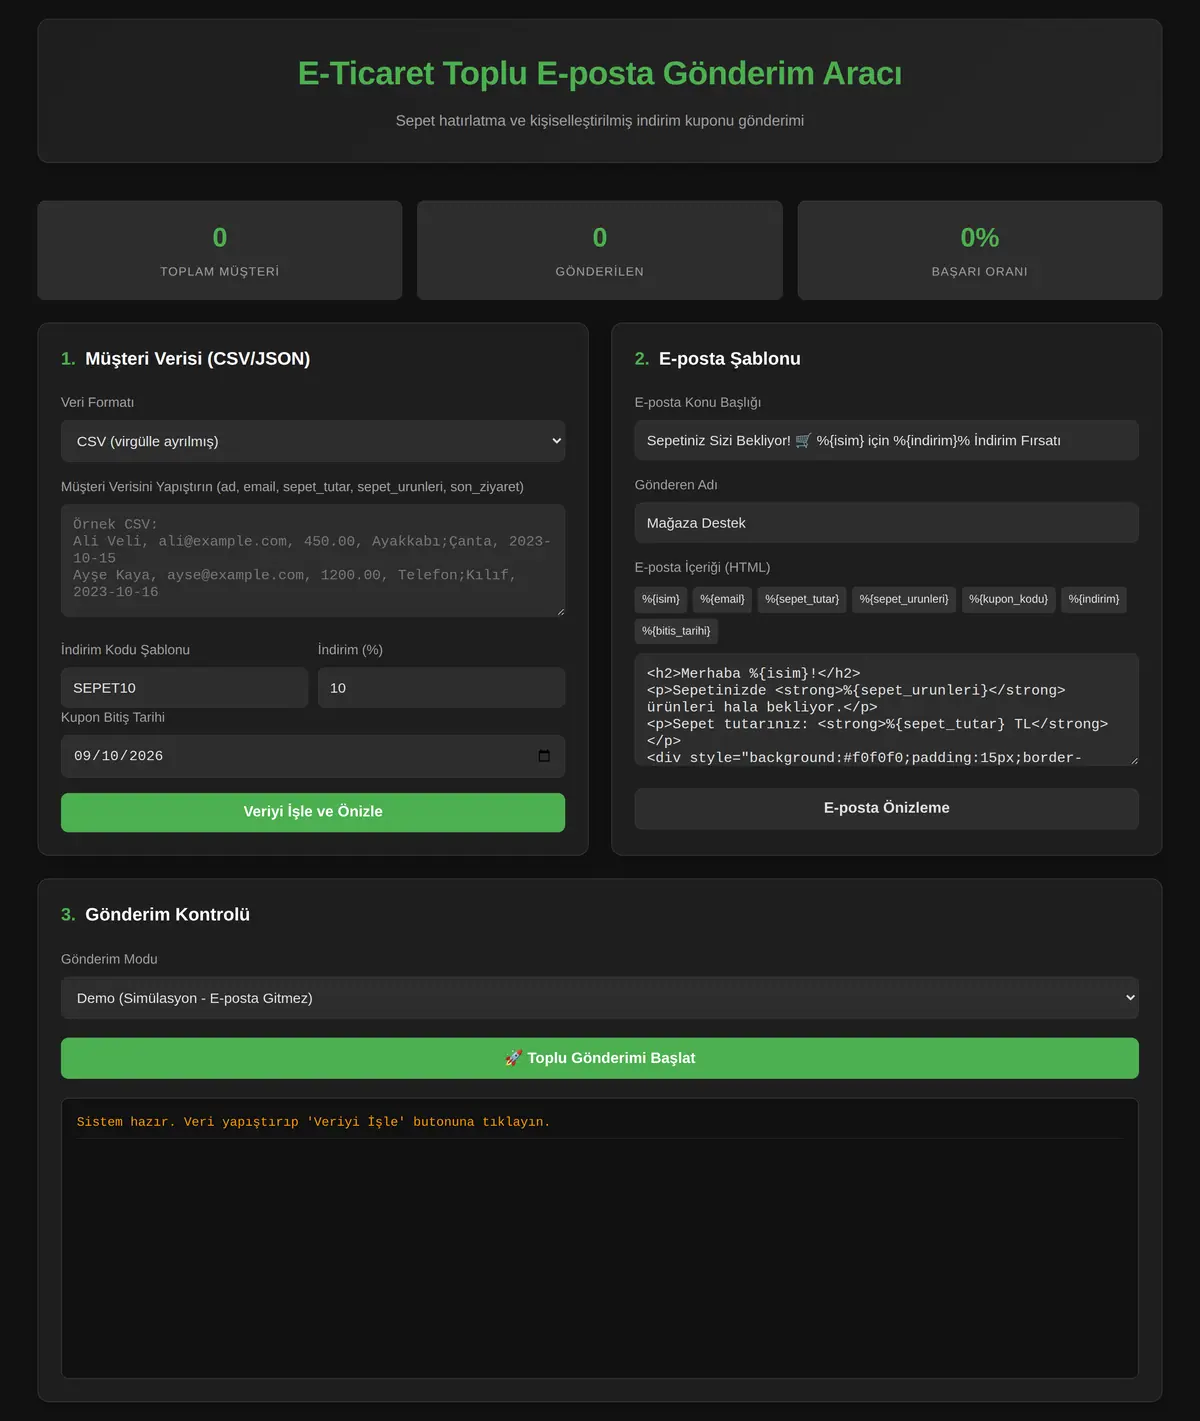The width and height of the screenshot is (1200, 1421).
Task: Click the Veriyi İşle ve Önizle button
Action: pyautogui.click(x=313, y=812)
